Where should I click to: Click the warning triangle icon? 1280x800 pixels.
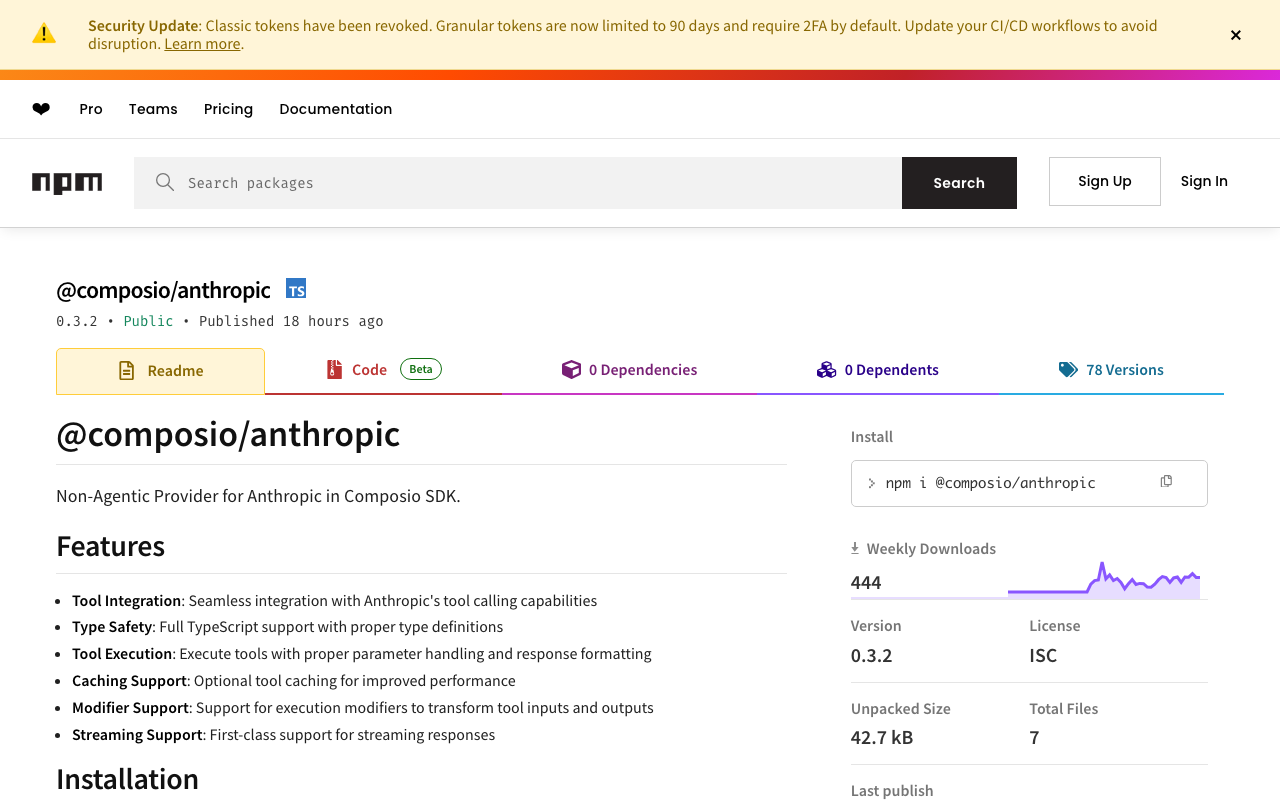44,34
